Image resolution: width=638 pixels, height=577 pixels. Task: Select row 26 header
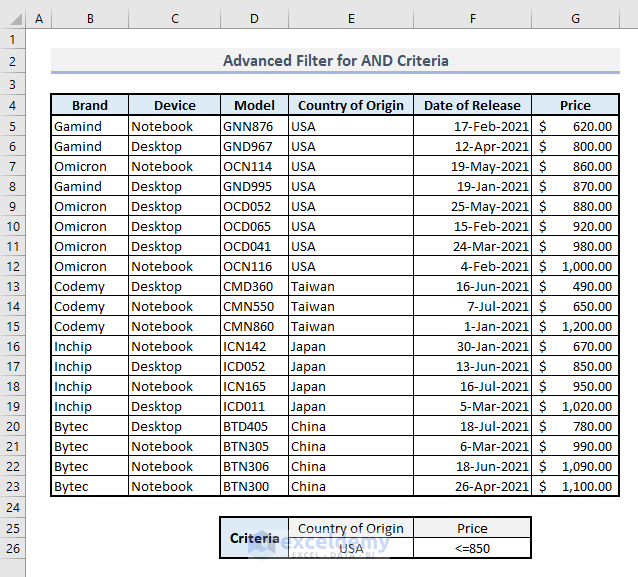(x=13, y=548)
